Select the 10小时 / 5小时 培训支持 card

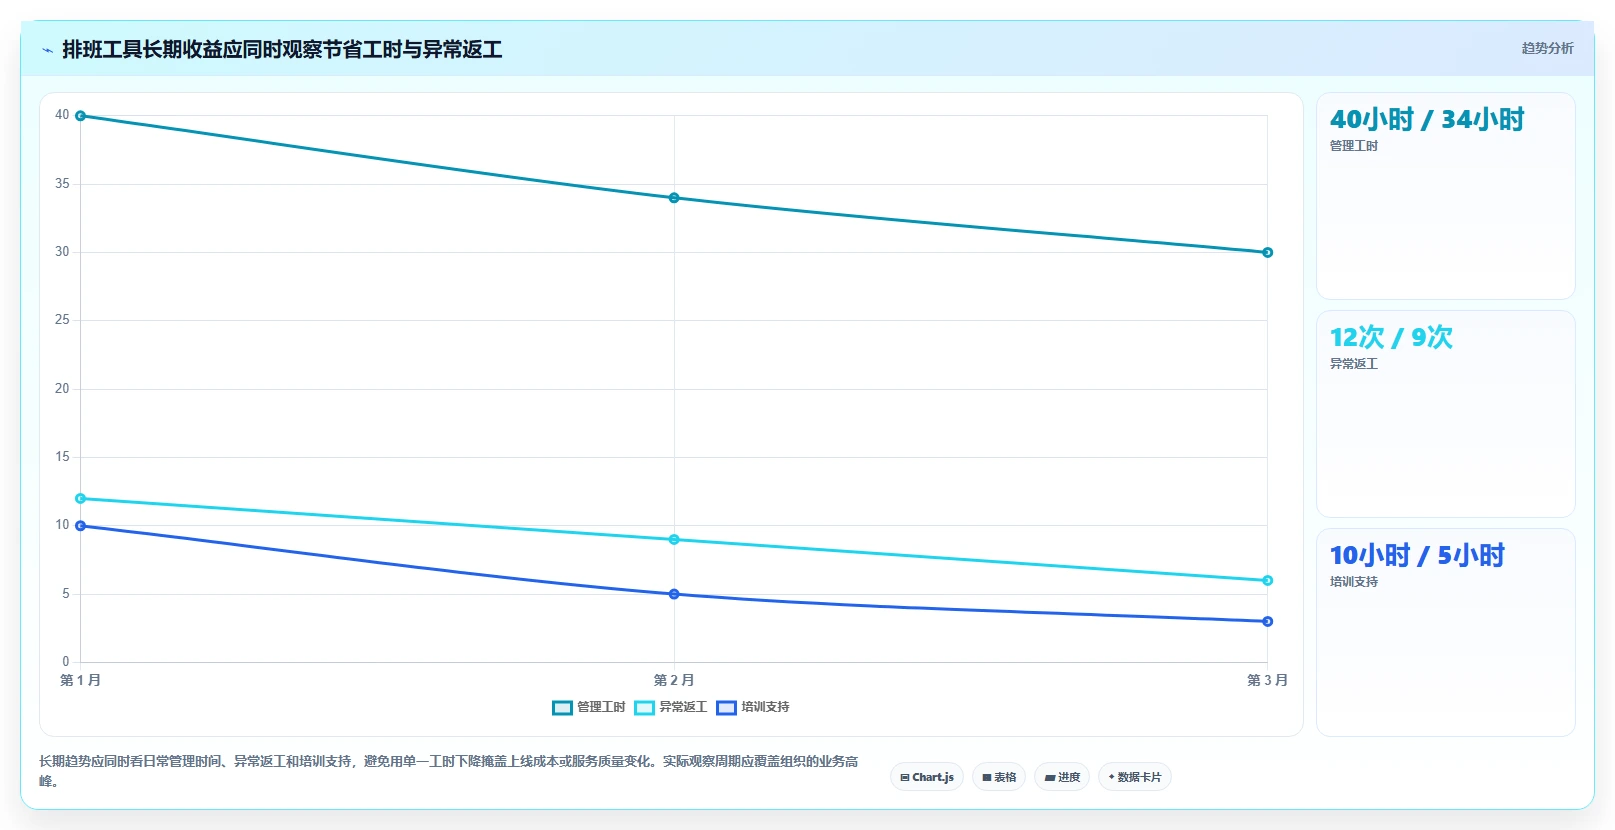coord(1446,632)
